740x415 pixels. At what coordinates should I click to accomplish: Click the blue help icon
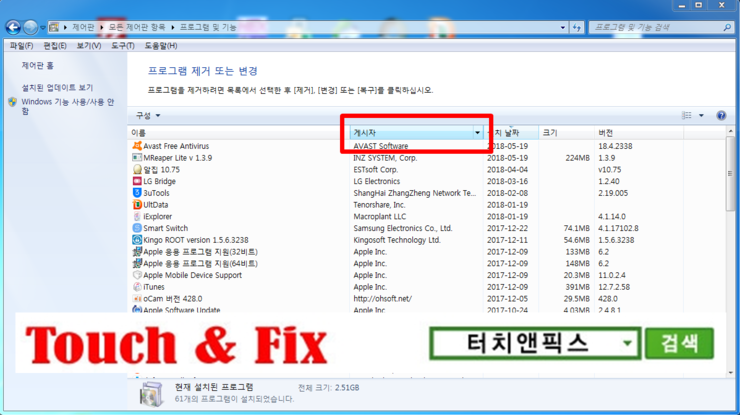point(721,116)
